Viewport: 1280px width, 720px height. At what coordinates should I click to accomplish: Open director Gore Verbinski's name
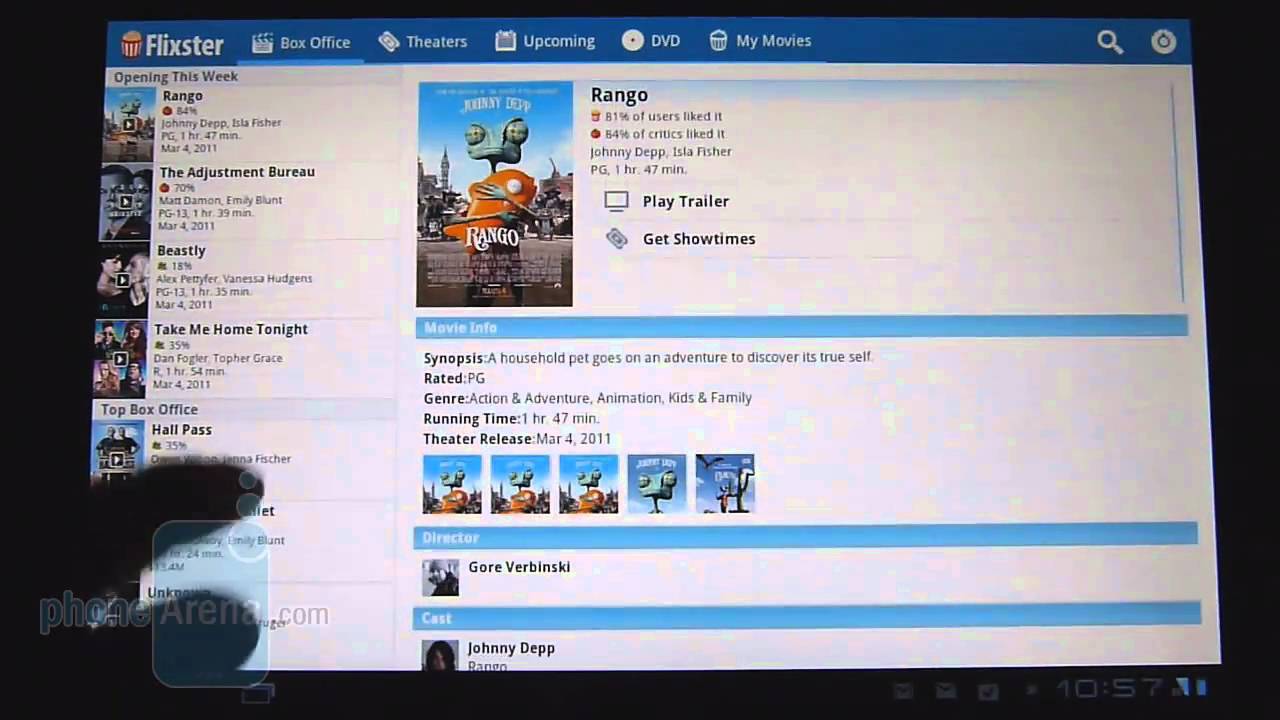pos(519,567)
